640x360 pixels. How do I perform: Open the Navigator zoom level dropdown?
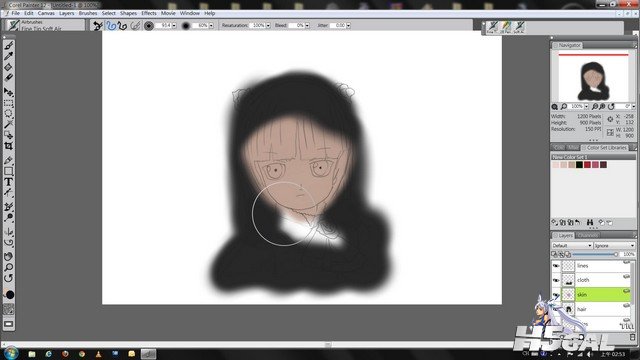point(587,107)
